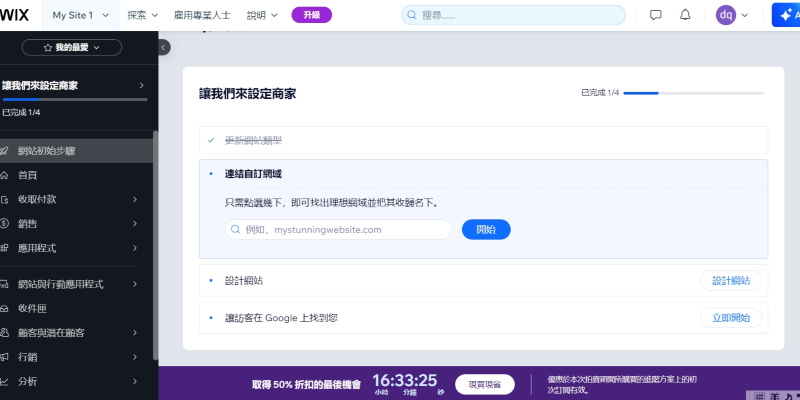Click the dq account avatar
800x400 pixels.
click(726, 15)
